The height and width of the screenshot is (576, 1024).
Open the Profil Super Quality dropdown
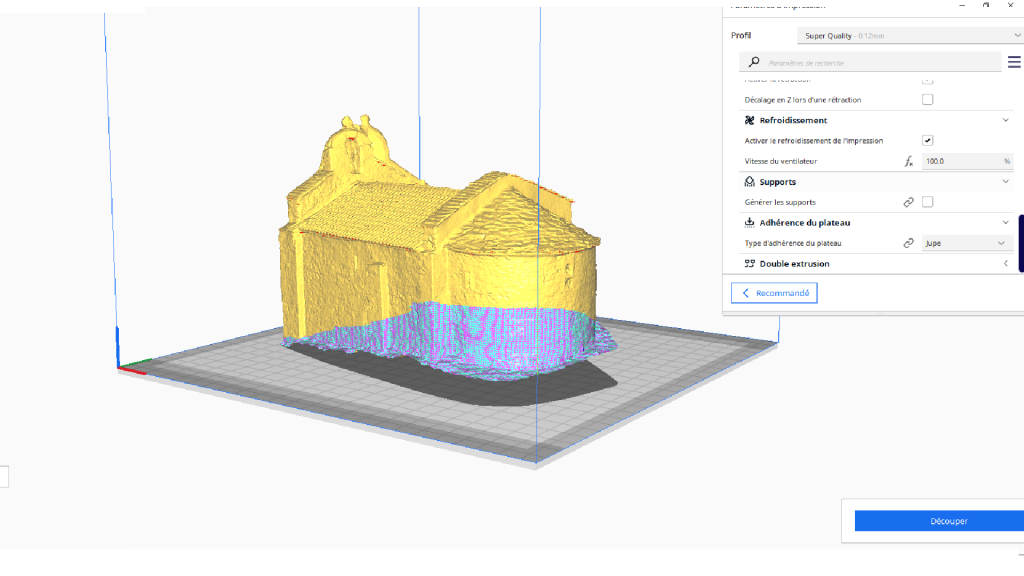click(909, 36)
